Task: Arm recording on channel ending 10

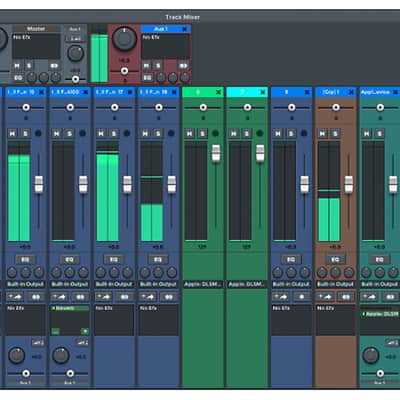Action: tap(38, 133)
